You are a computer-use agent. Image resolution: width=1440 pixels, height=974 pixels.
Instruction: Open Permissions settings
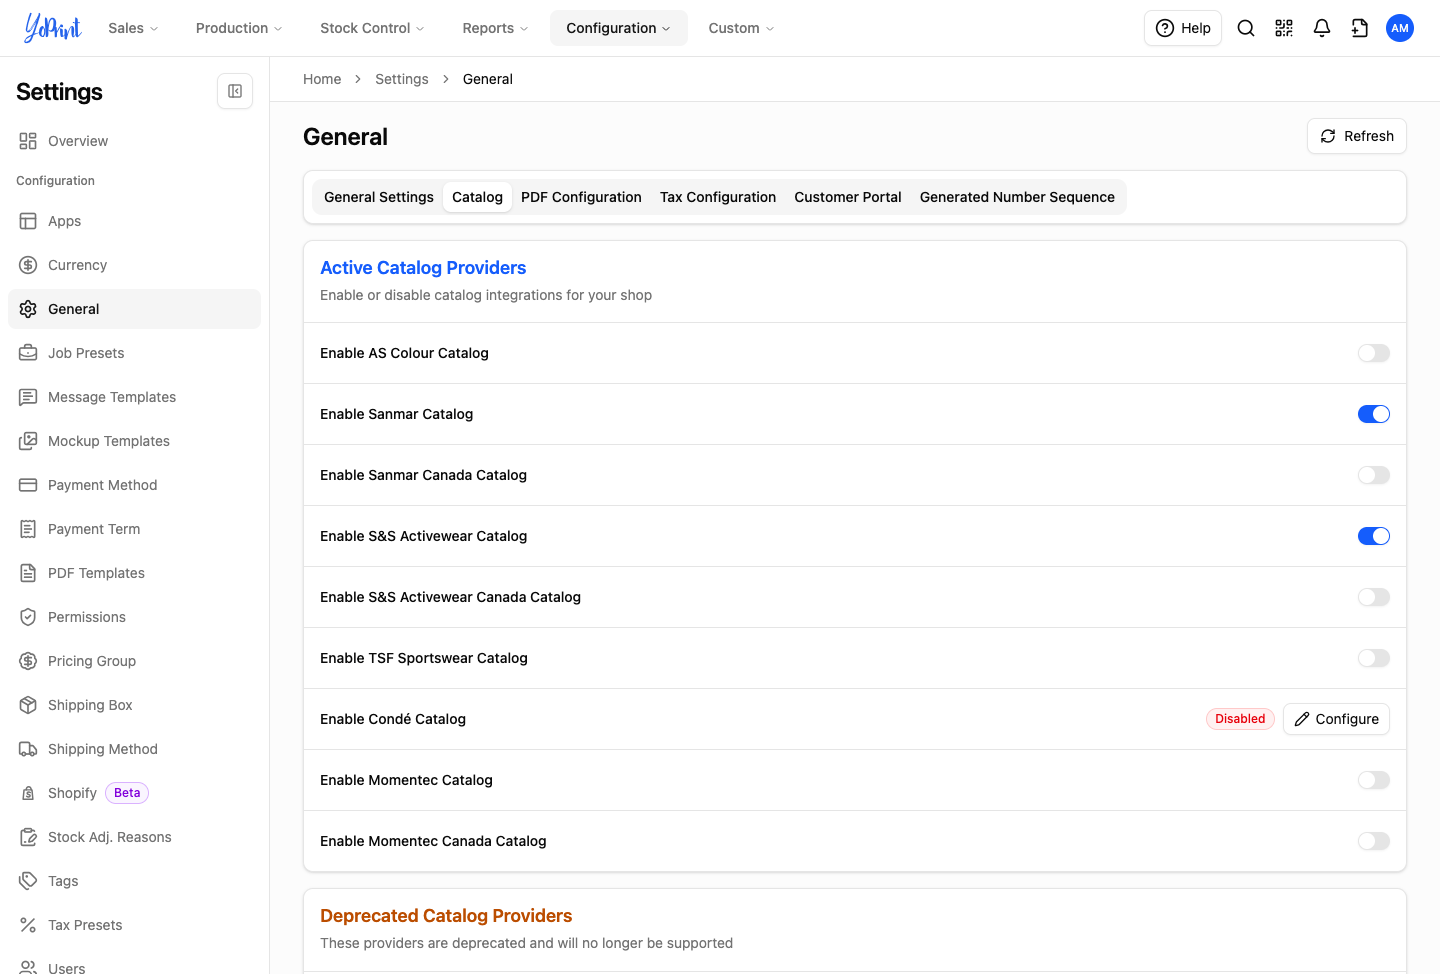tap(134, 617)
